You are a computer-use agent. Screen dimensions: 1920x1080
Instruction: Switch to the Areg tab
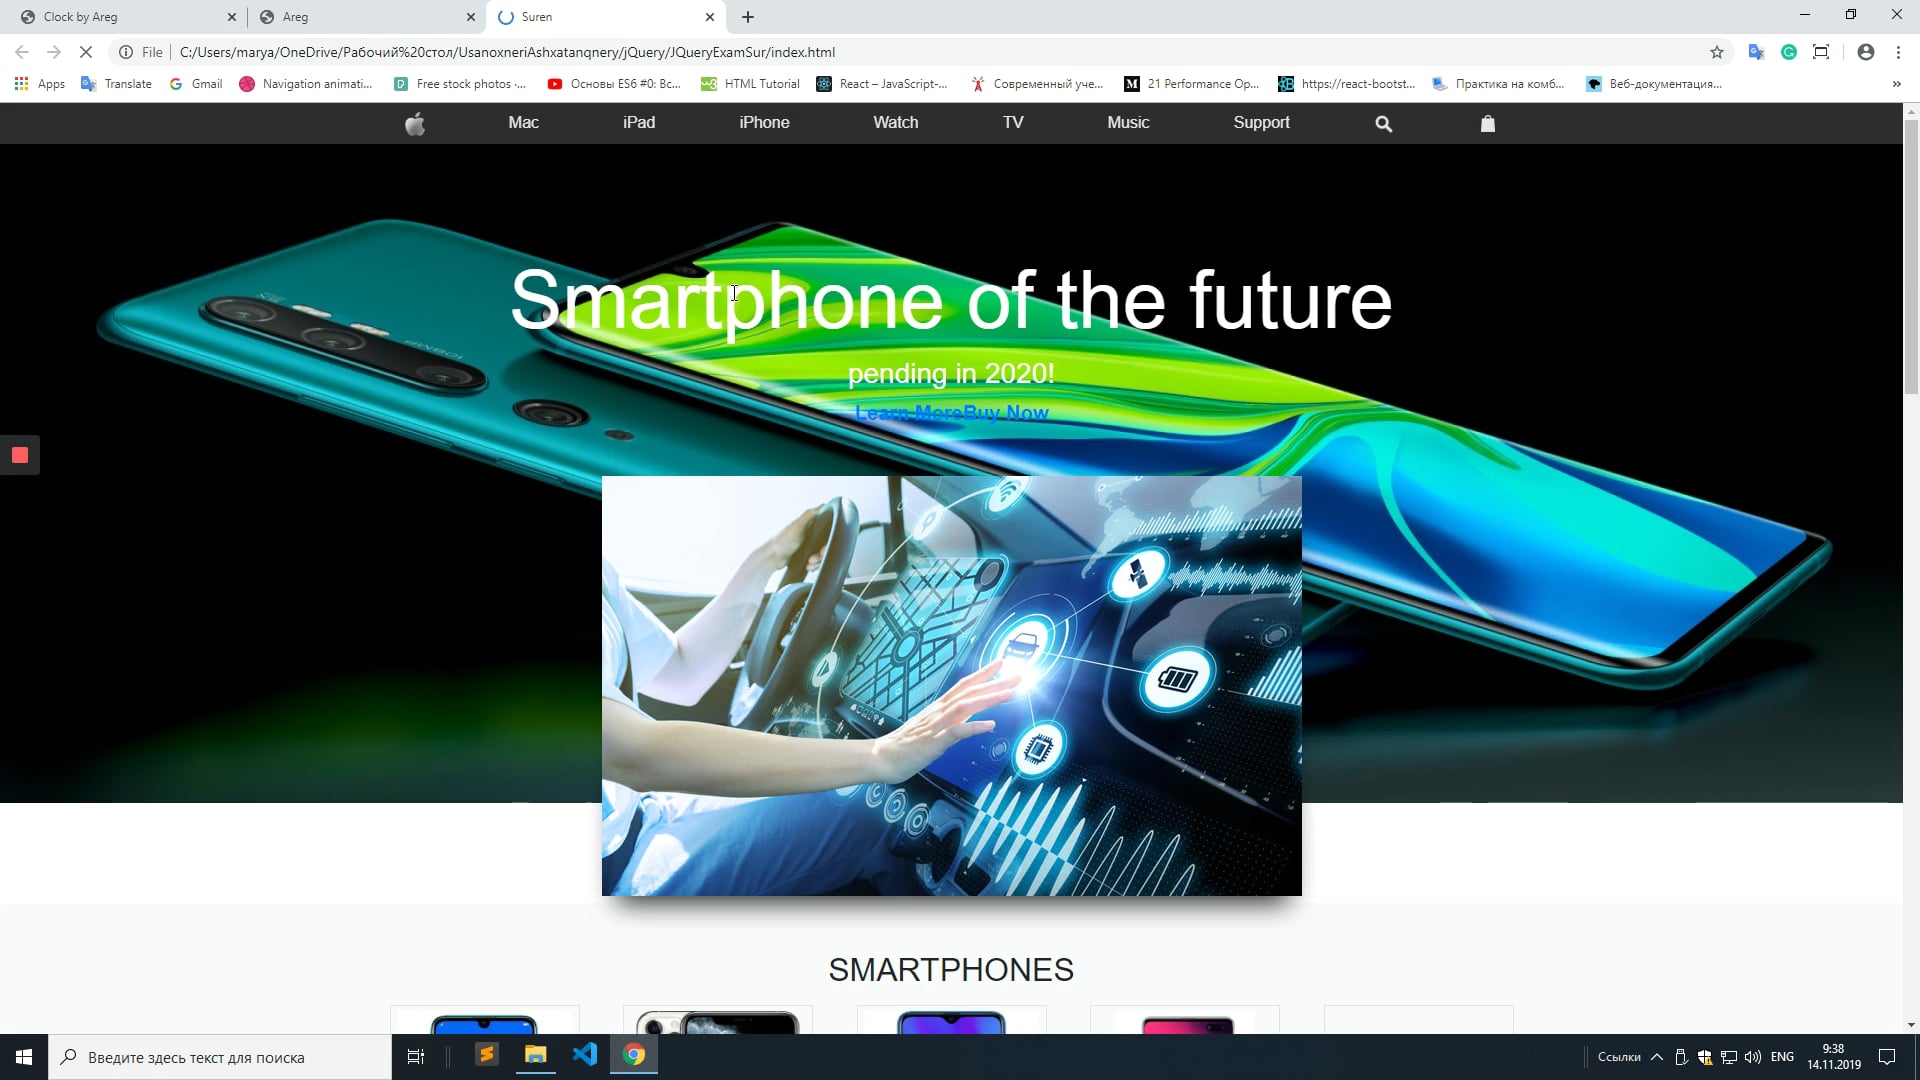click(366, 17)
